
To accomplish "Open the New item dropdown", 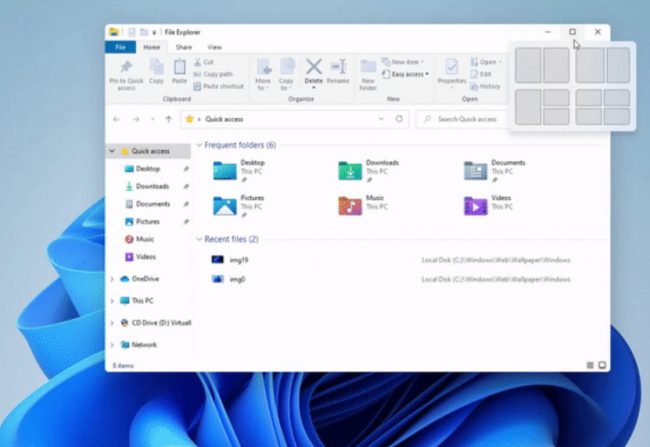I will pyautogui.click(x=403, y=62).
